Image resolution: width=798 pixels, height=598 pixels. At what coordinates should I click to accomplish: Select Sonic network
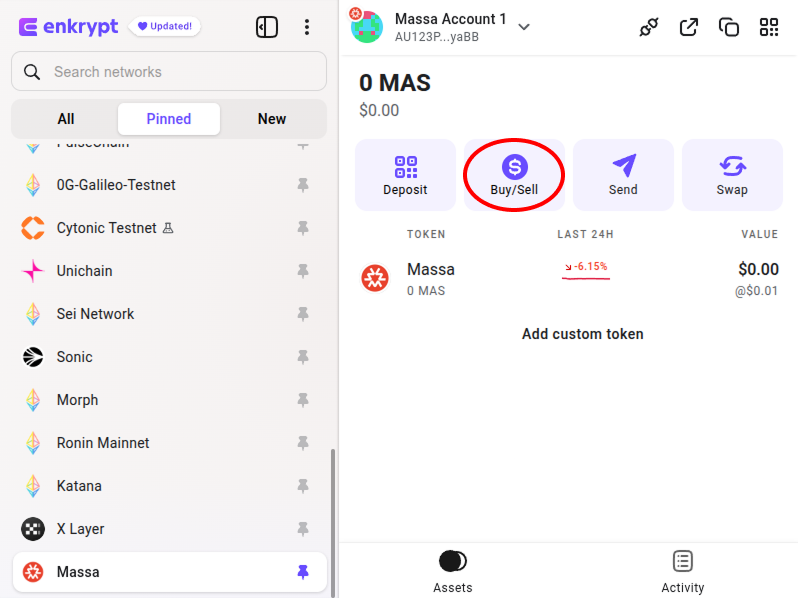169,357
